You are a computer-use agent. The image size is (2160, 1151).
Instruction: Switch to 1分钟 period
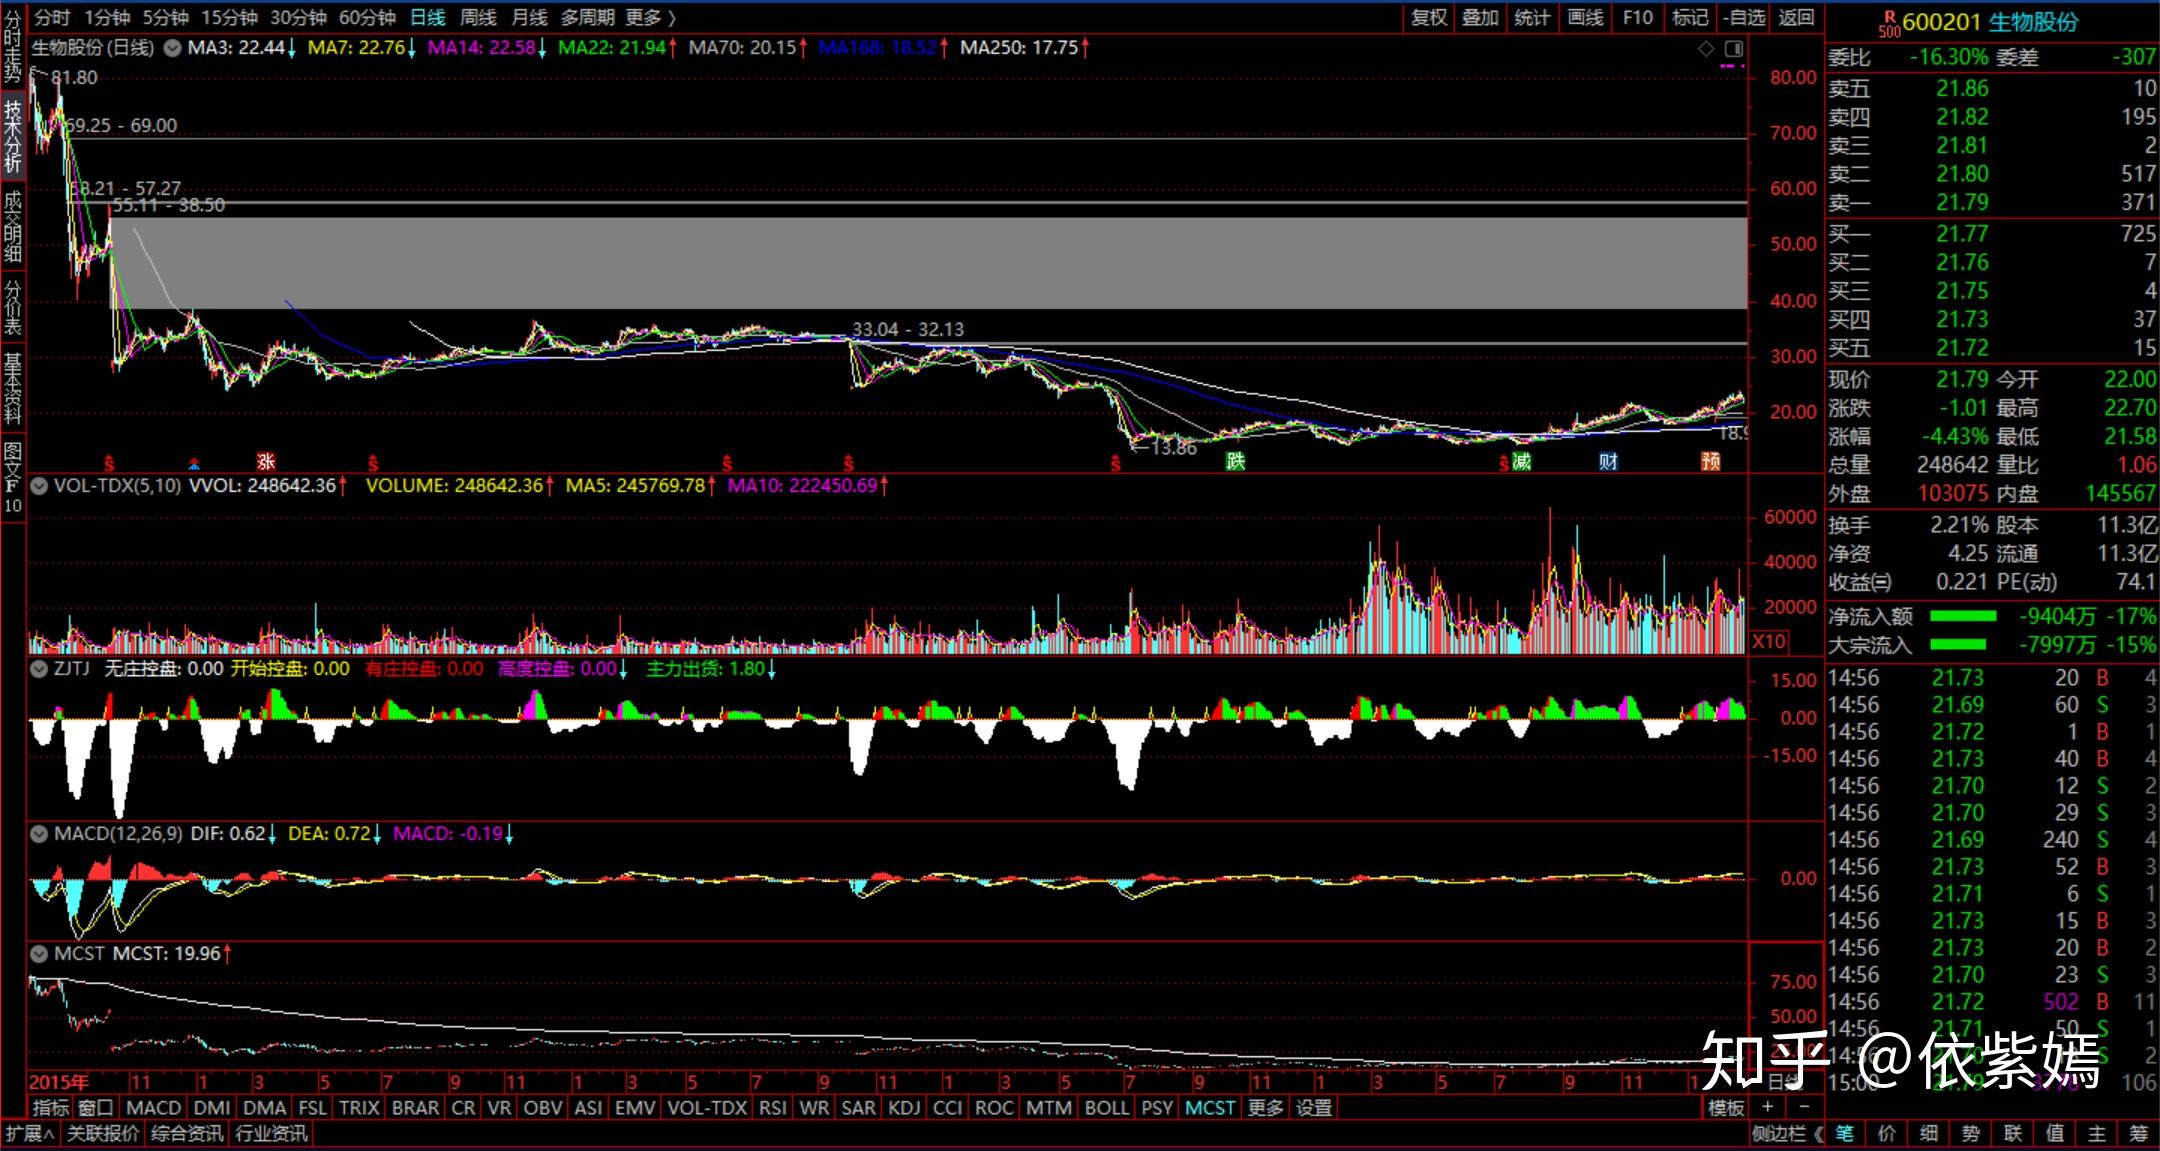click(x=107, y=18)
